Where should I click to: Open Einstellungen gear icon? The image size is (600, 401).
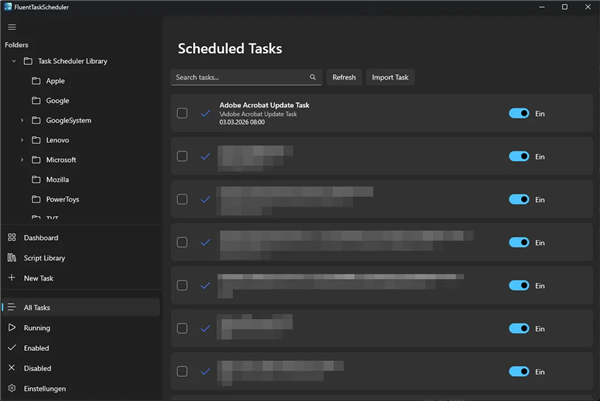coord(12,388)
